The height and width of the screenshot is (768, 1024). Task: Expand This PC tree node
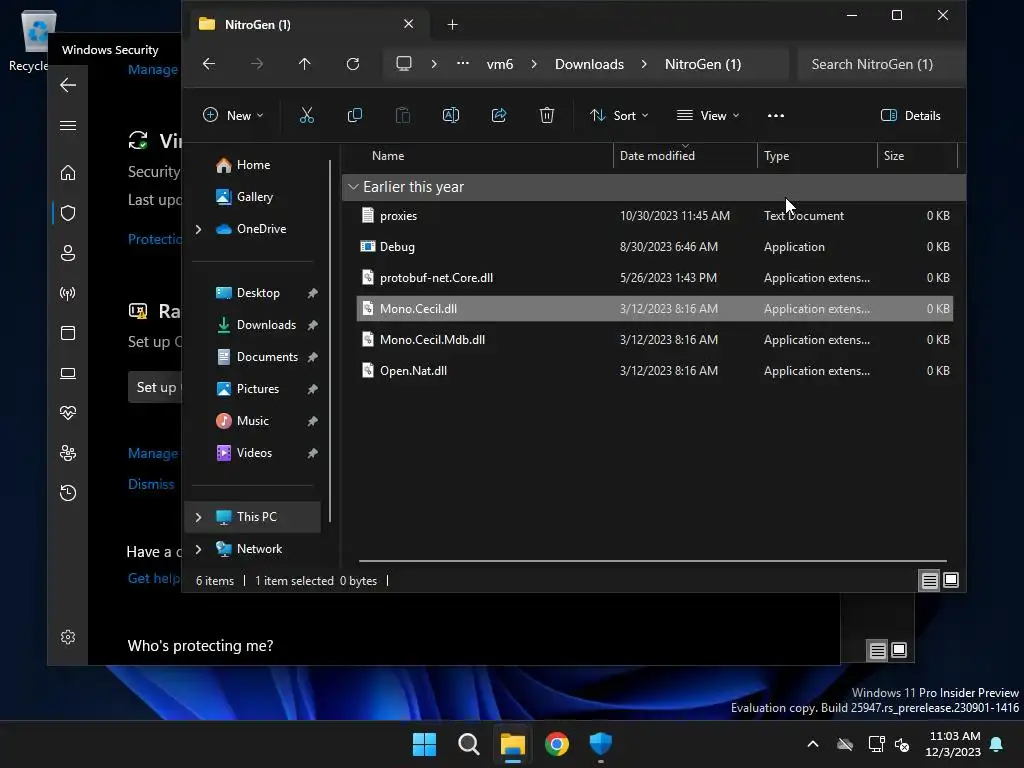[199, 517]
